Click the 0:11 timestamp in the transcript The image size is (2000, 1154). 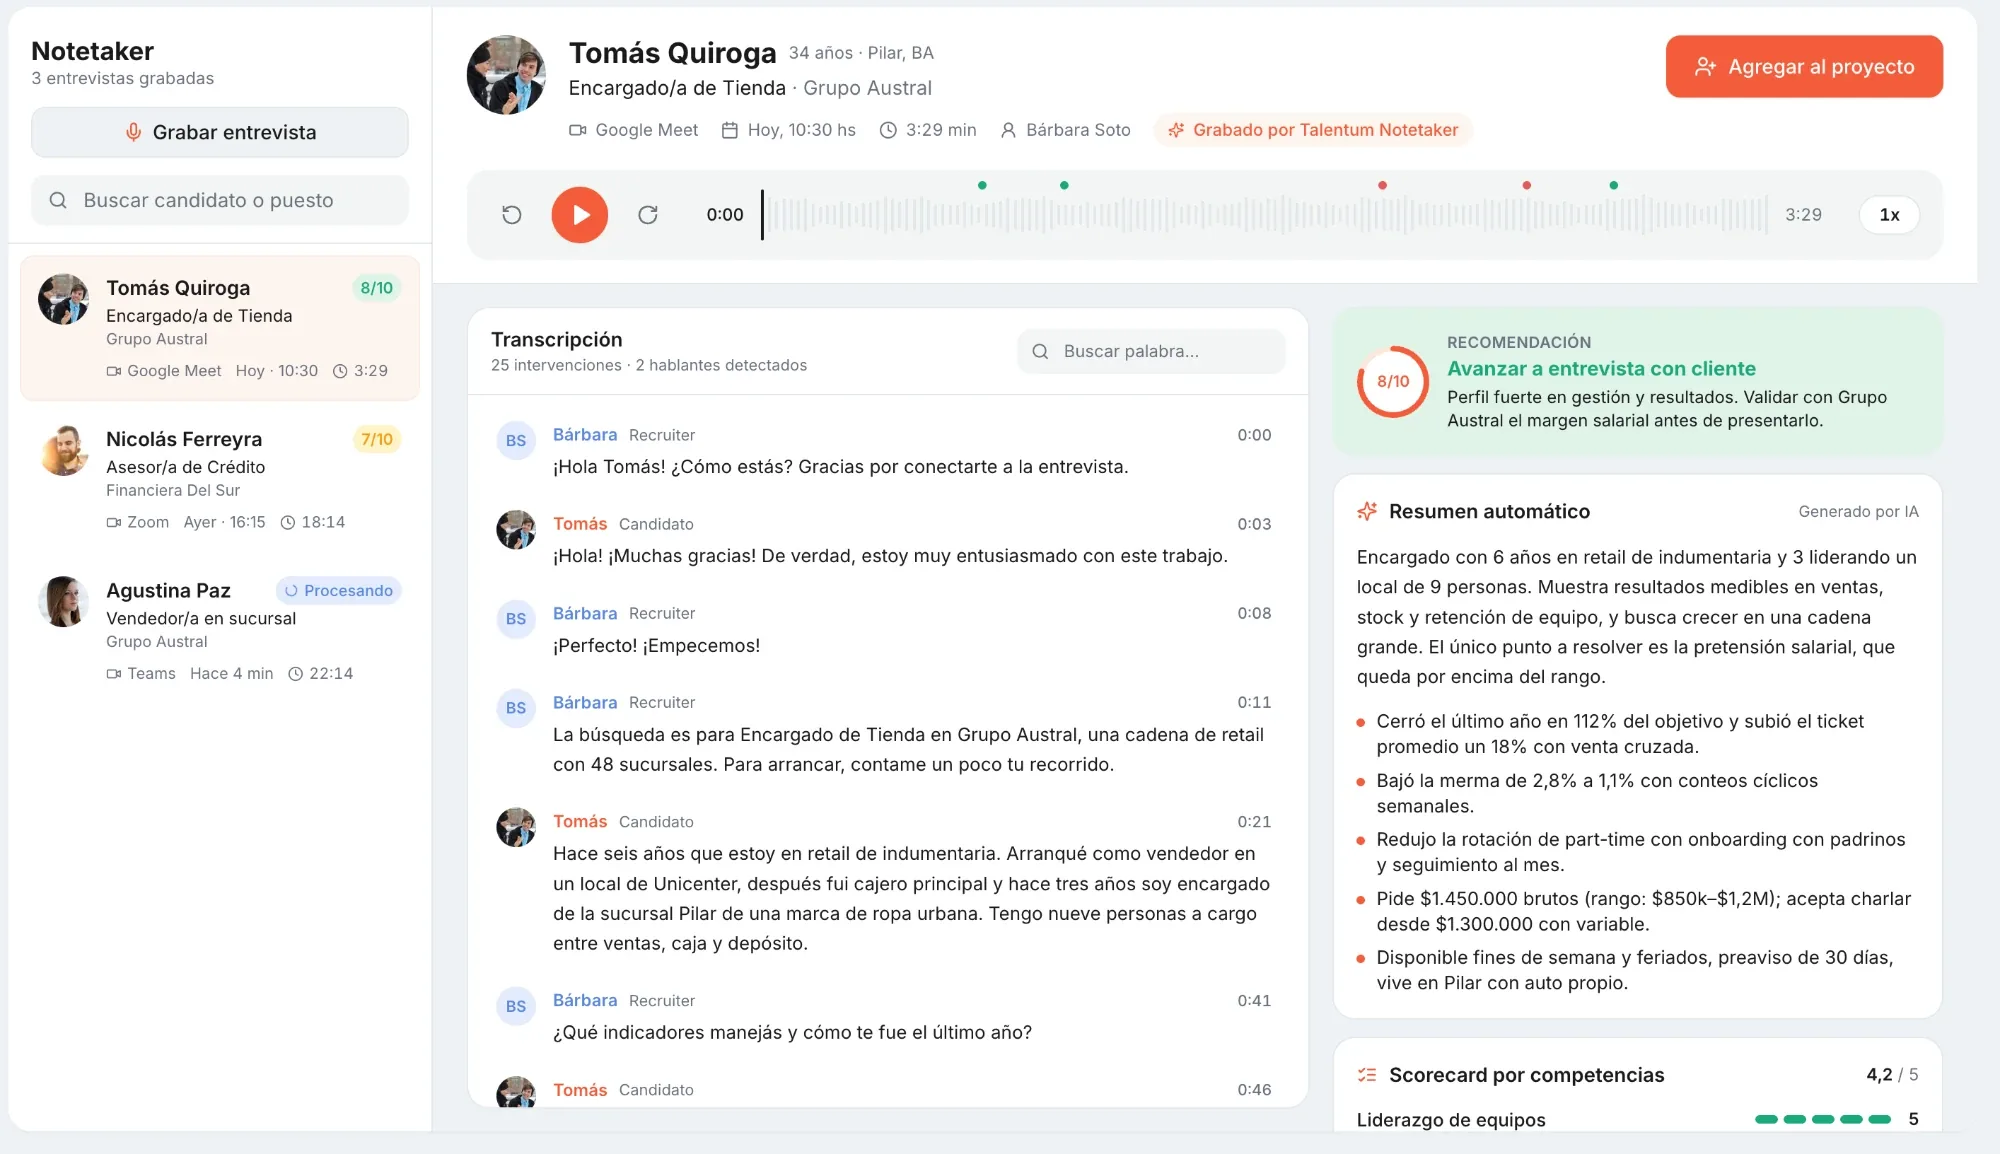[x=1254, y=703]
